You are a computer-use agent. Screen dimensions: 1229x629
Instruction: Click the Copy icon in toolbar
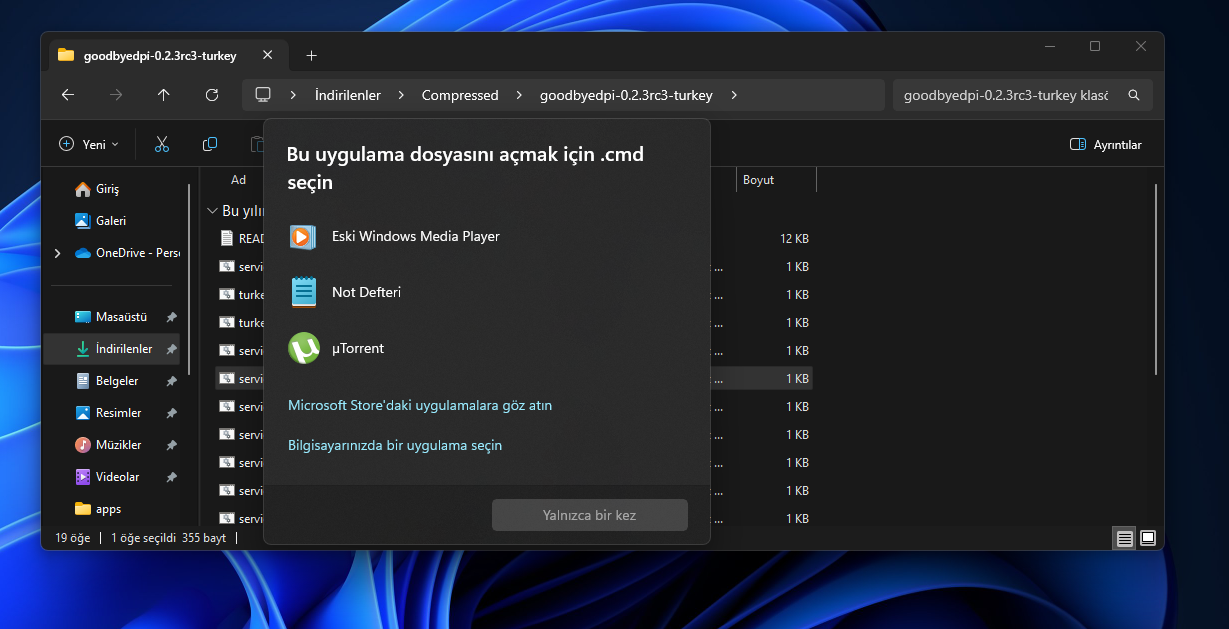pos(210,144)
